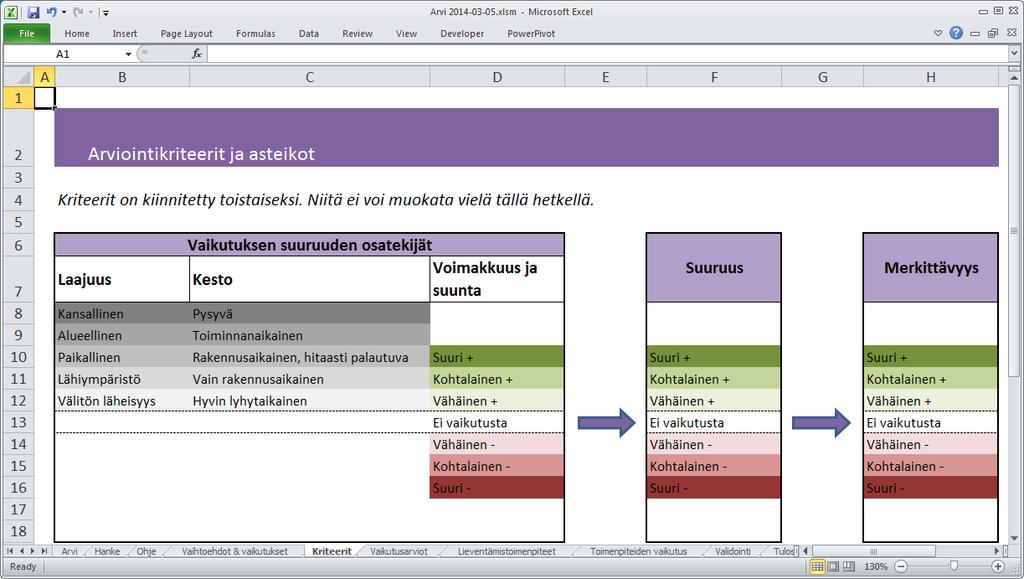The width and height of the screenshot is (1024, 579).
Task: Open the Validointi sheet tab
Action: pyautogui.click(x=733, y=552)
